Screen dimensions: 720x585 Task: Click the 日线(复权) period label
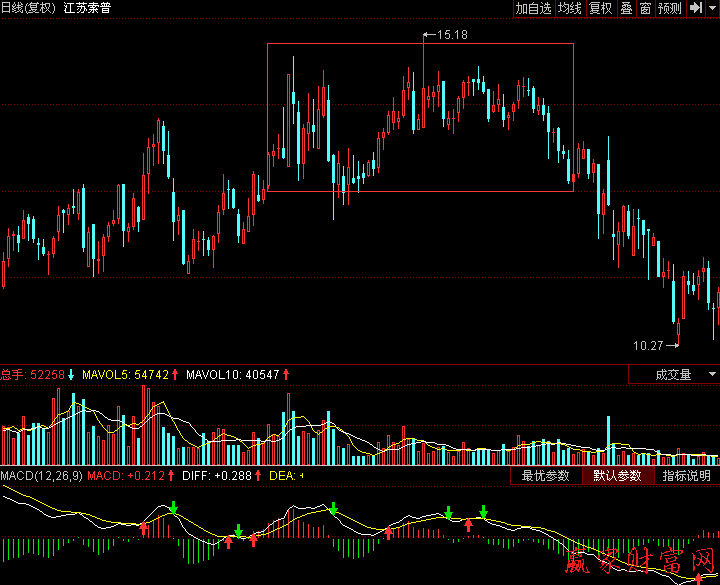click(29, 8)
